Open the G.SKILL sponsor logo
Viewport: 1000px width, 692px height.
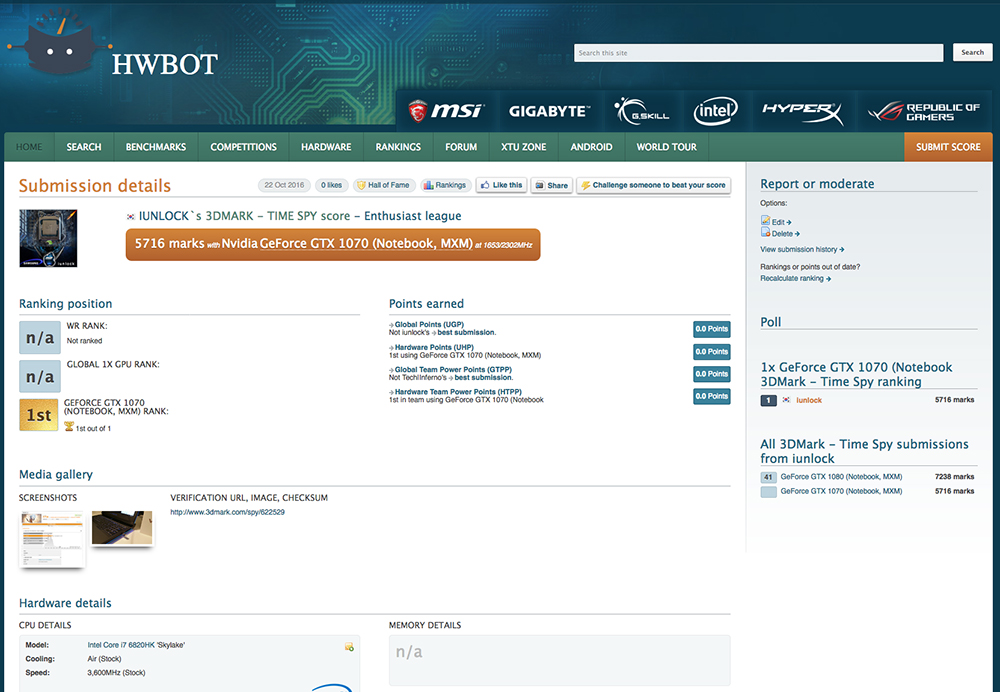642,111
